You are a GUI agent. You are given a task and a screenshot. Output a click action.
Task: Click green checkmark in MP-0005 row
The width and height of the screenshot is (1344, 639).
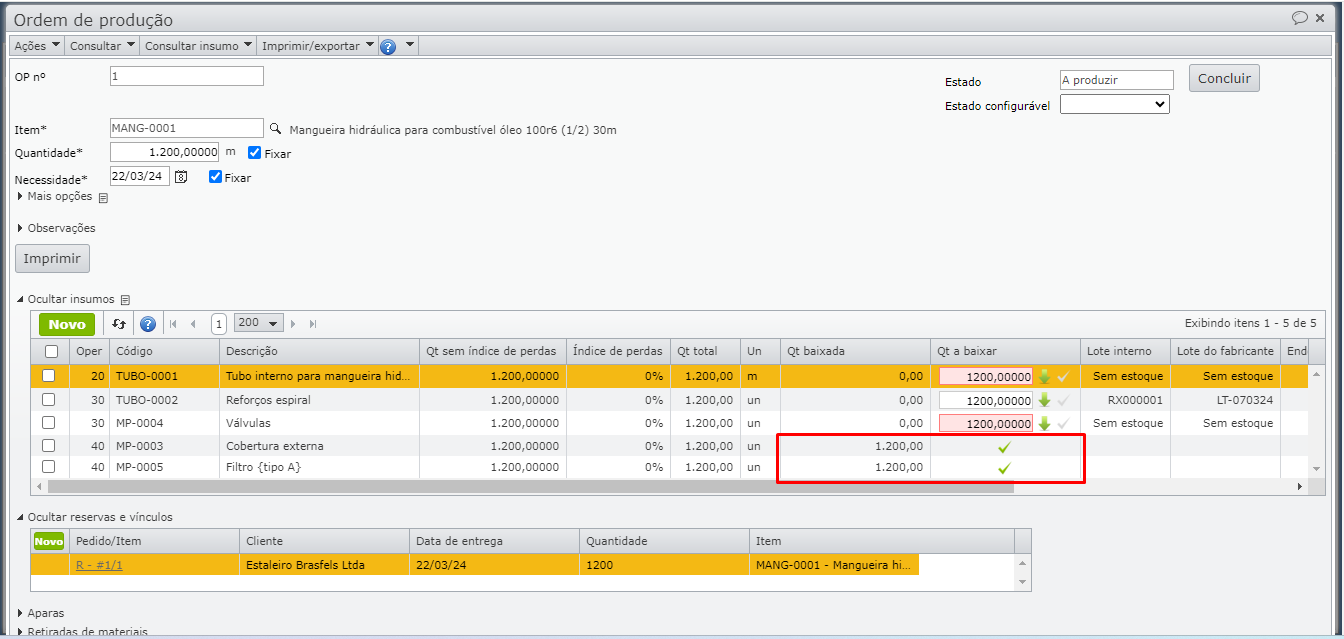[1005, 468]
